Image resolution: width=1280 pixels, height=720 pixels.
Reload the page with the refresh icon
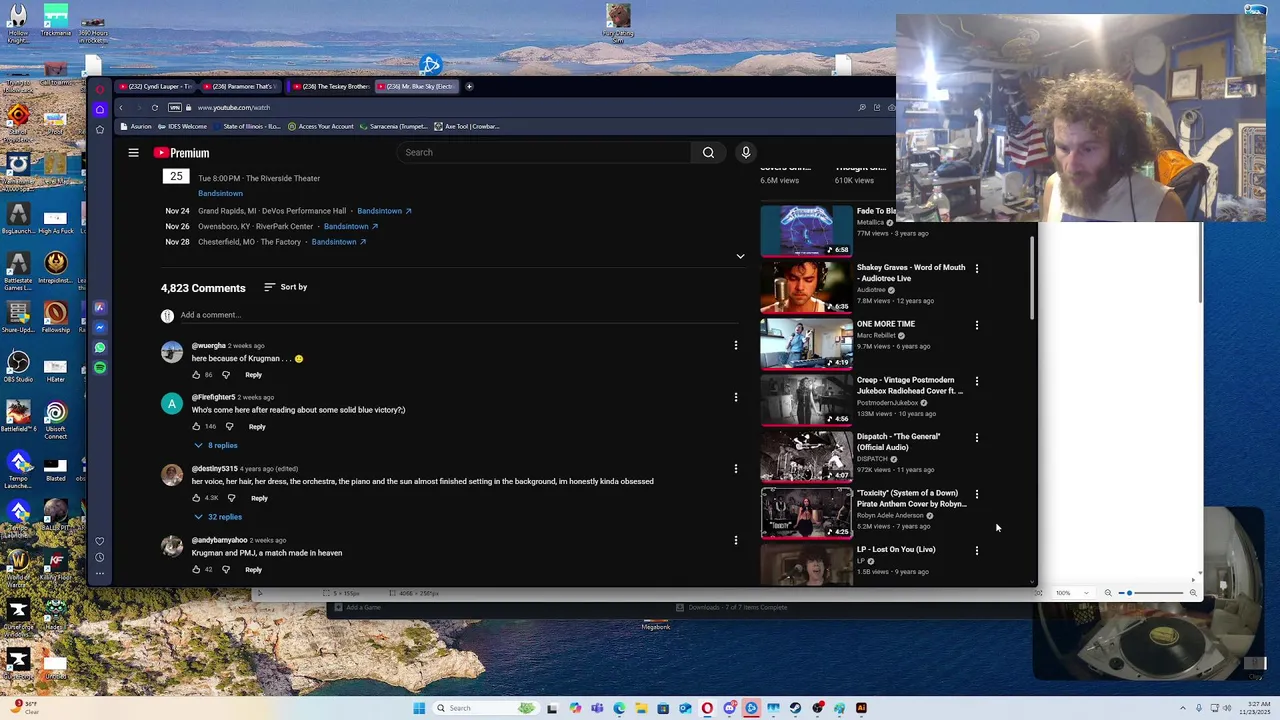point(154,107)
